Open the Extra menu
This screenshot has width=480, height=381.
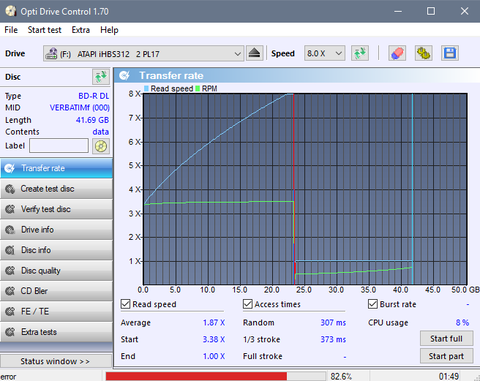(81, 30)
